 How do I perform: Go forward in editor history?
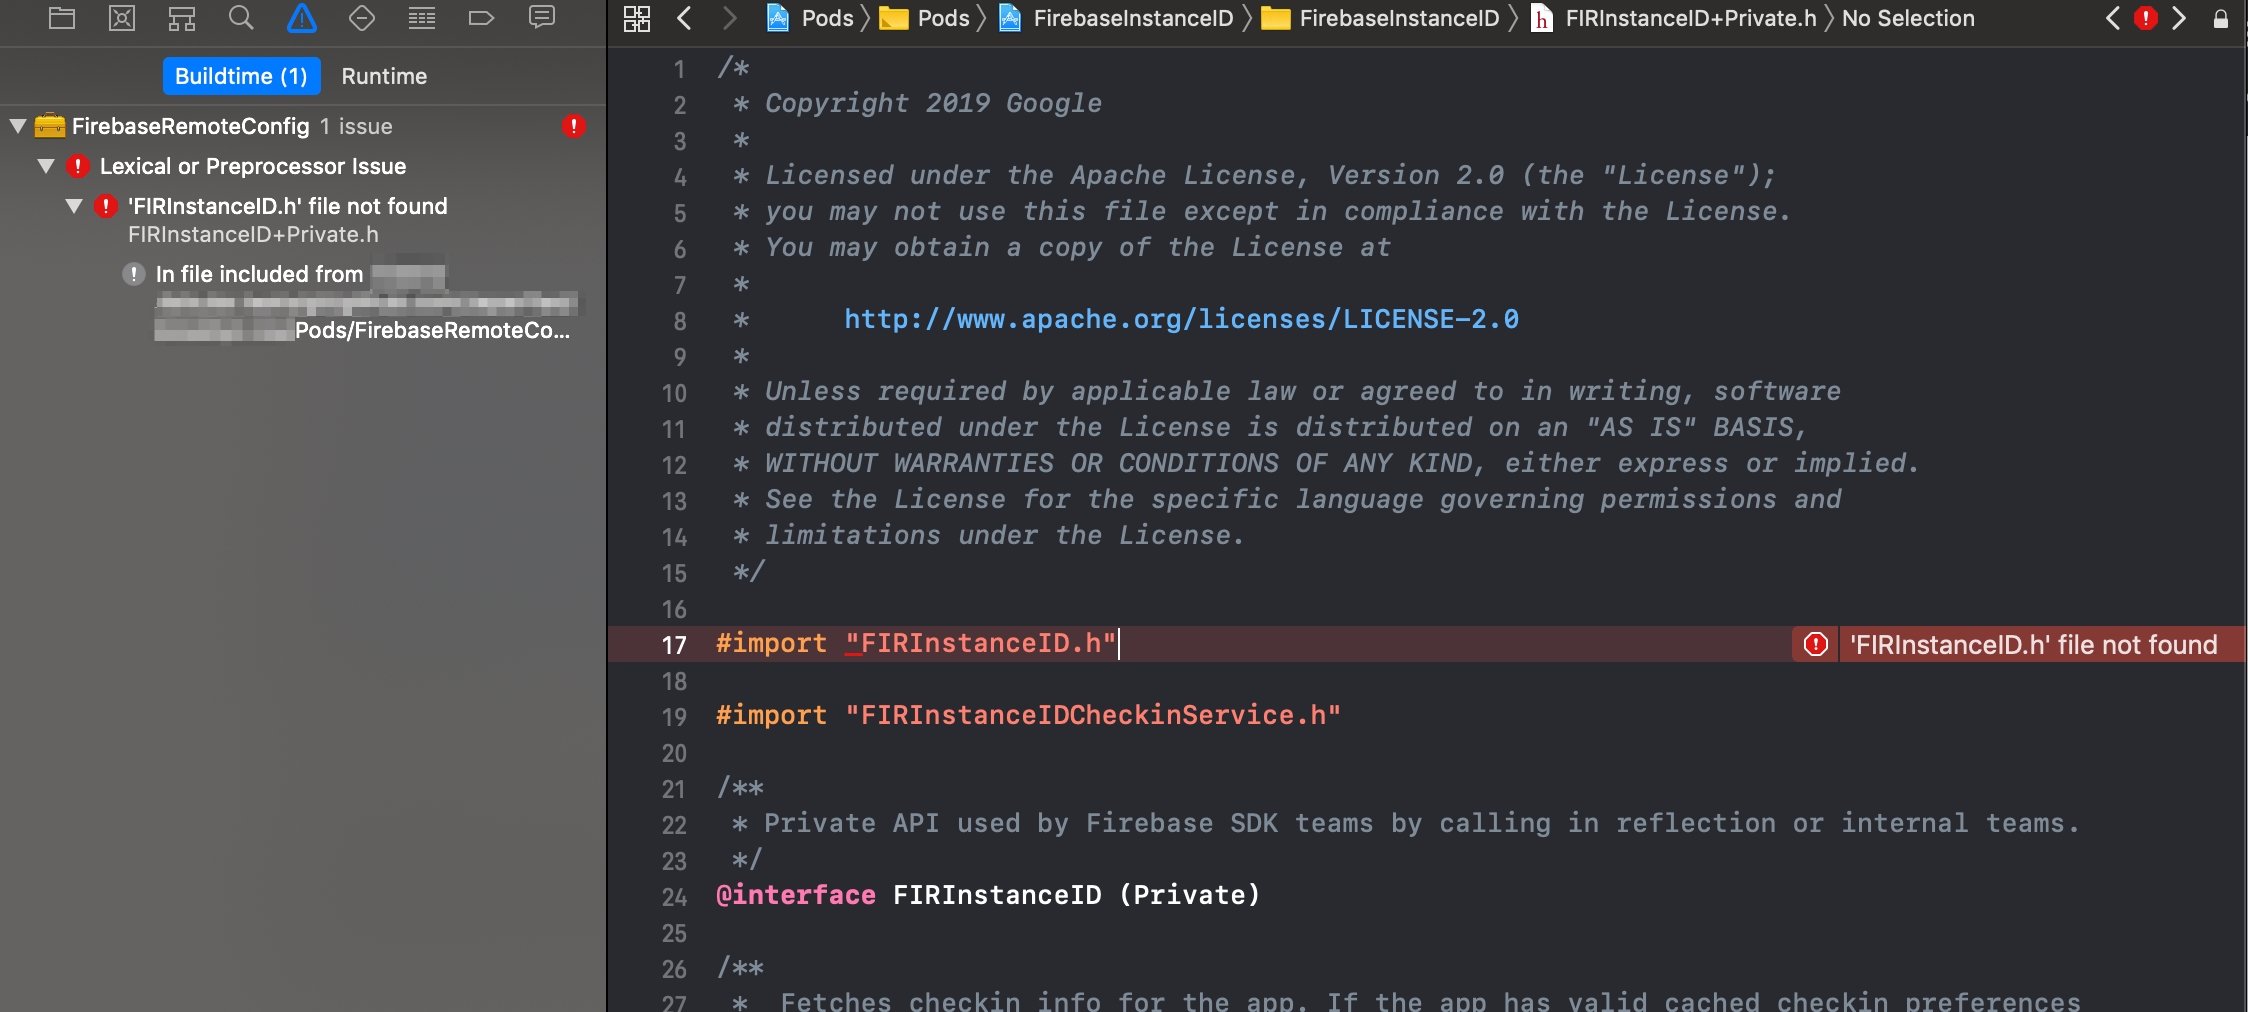729,18
